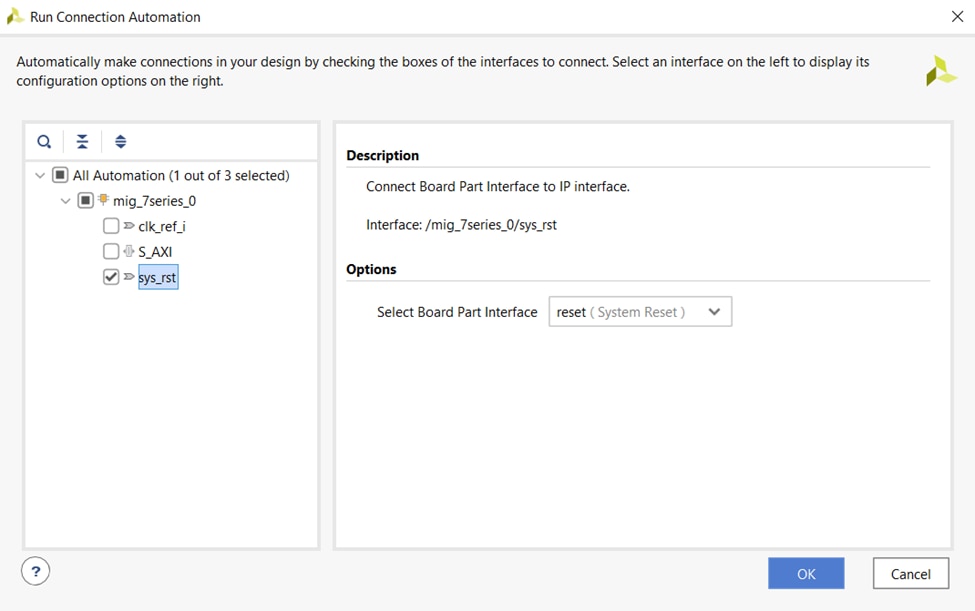Uncheck the sys_rst checkbox

(x=111, y=277)
